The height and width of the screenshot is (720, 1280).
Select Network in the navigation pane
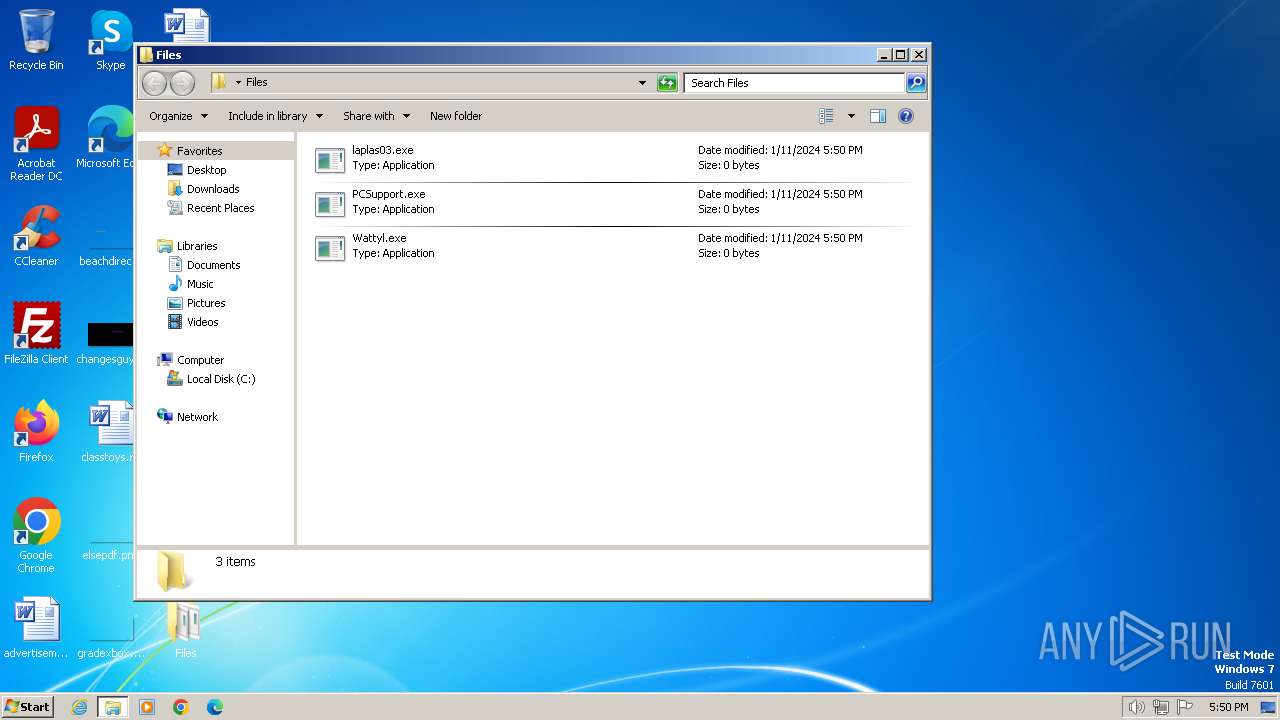click(197, 417)
